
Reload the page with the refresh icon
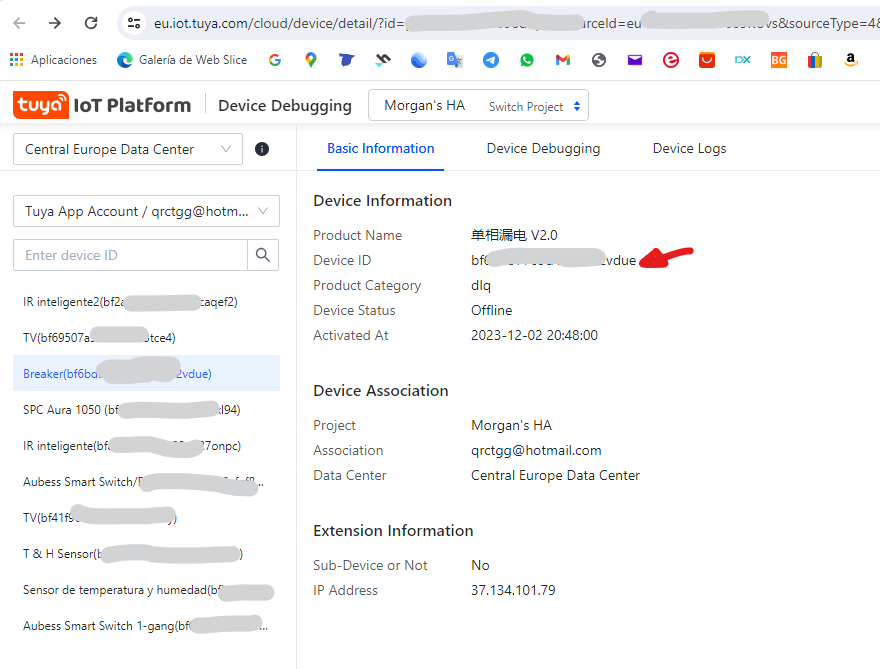[x=91, y=23]
